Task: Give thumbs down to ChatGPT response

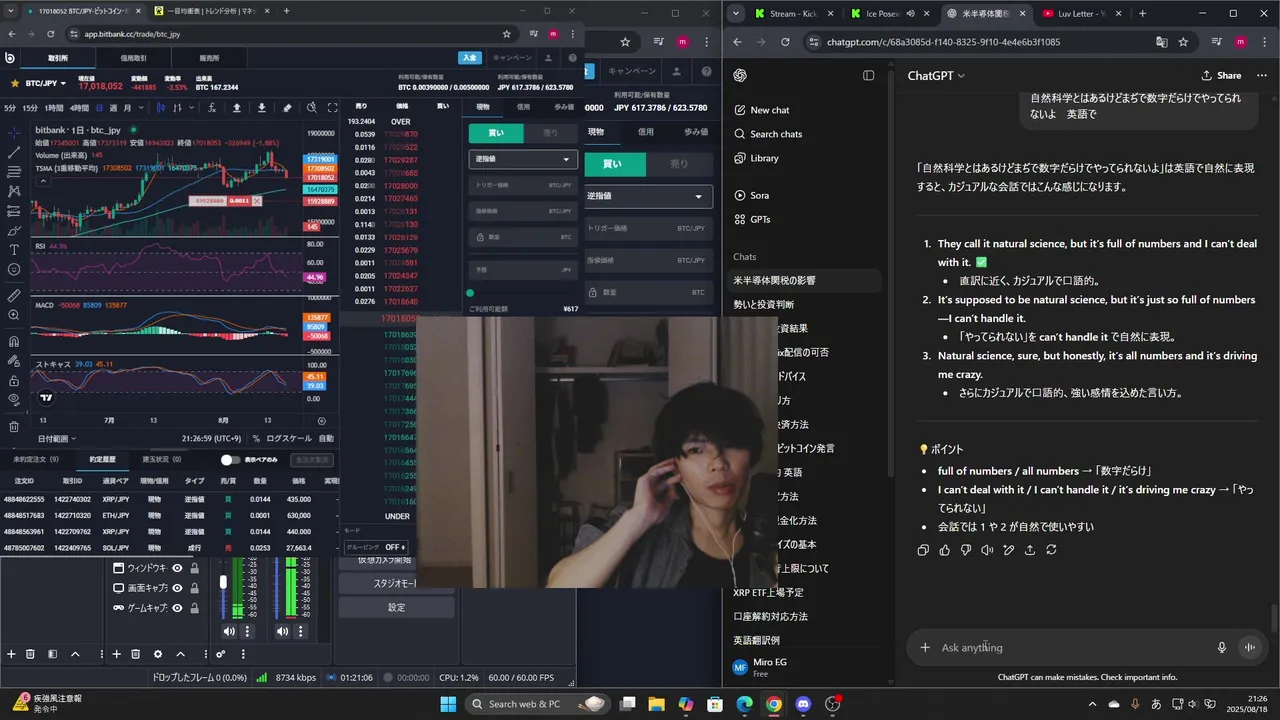Action: pos(966,550)
